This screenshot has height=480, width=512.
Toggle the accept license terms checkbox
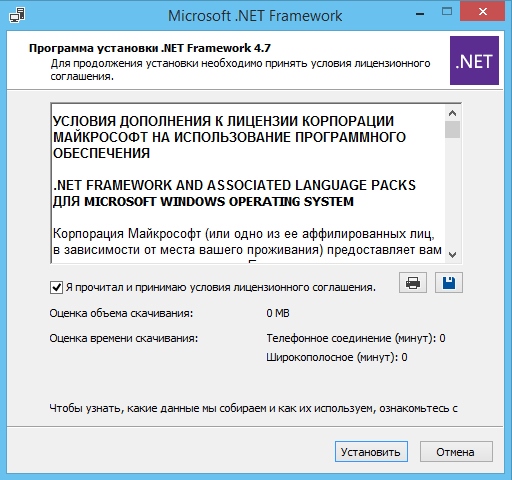click(56, 287)
